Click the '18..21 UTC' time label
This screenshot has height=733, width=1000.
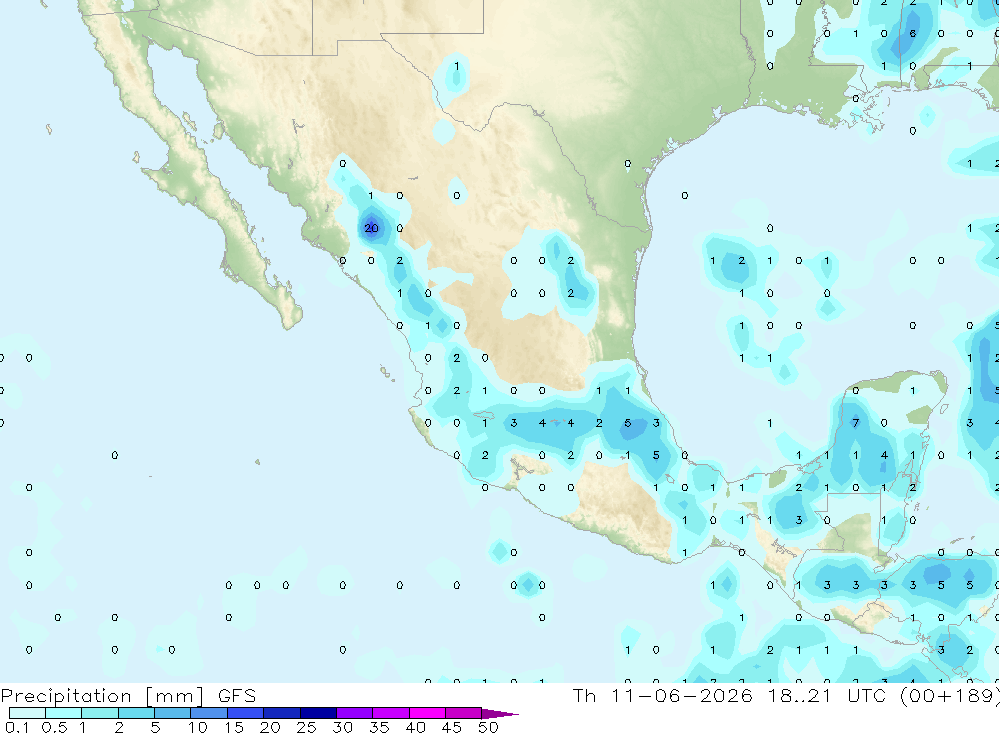(x=827, y=695)
